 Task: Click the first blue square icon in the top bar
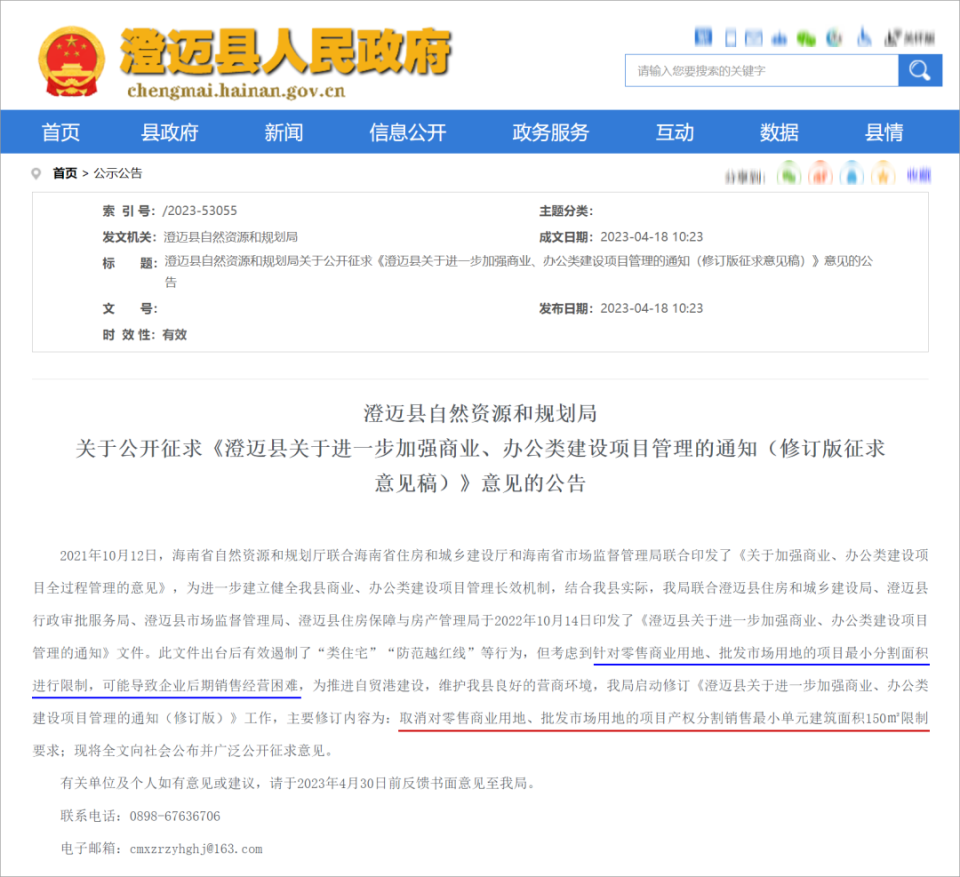click(703, 37)
